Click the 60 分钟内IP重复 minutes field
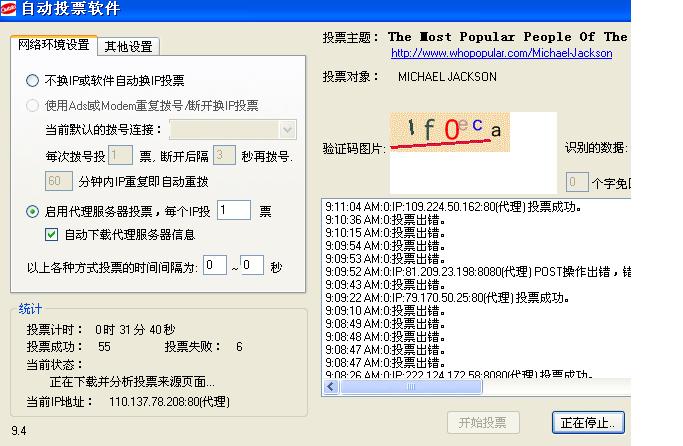Screen dimensions: 683x446 59,181
